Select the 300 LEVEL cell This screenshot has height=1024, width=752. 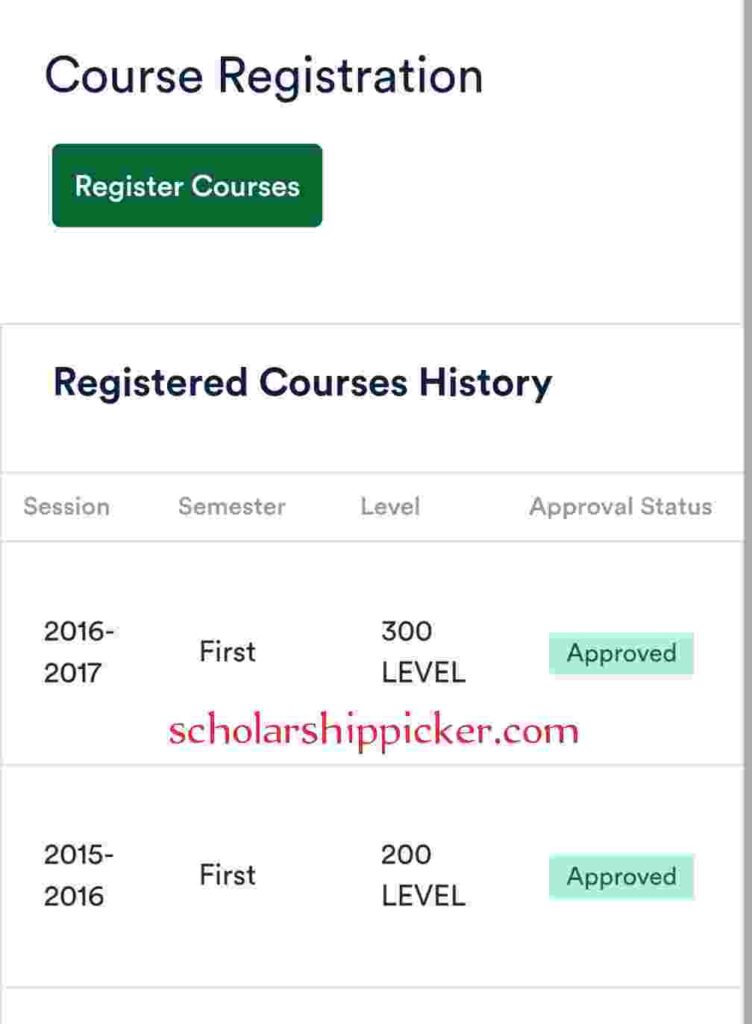click(424, 652)
